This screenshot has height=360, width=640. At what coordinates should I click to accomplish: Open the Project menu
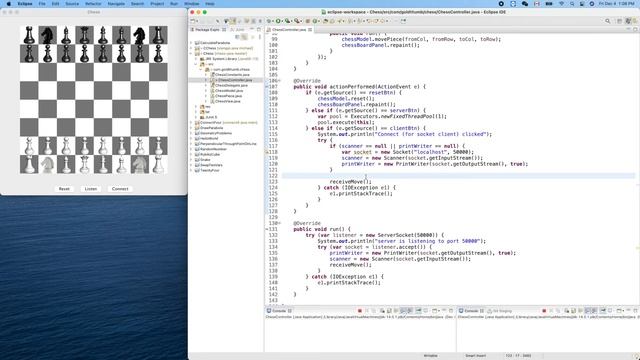[x=157, y=4]
